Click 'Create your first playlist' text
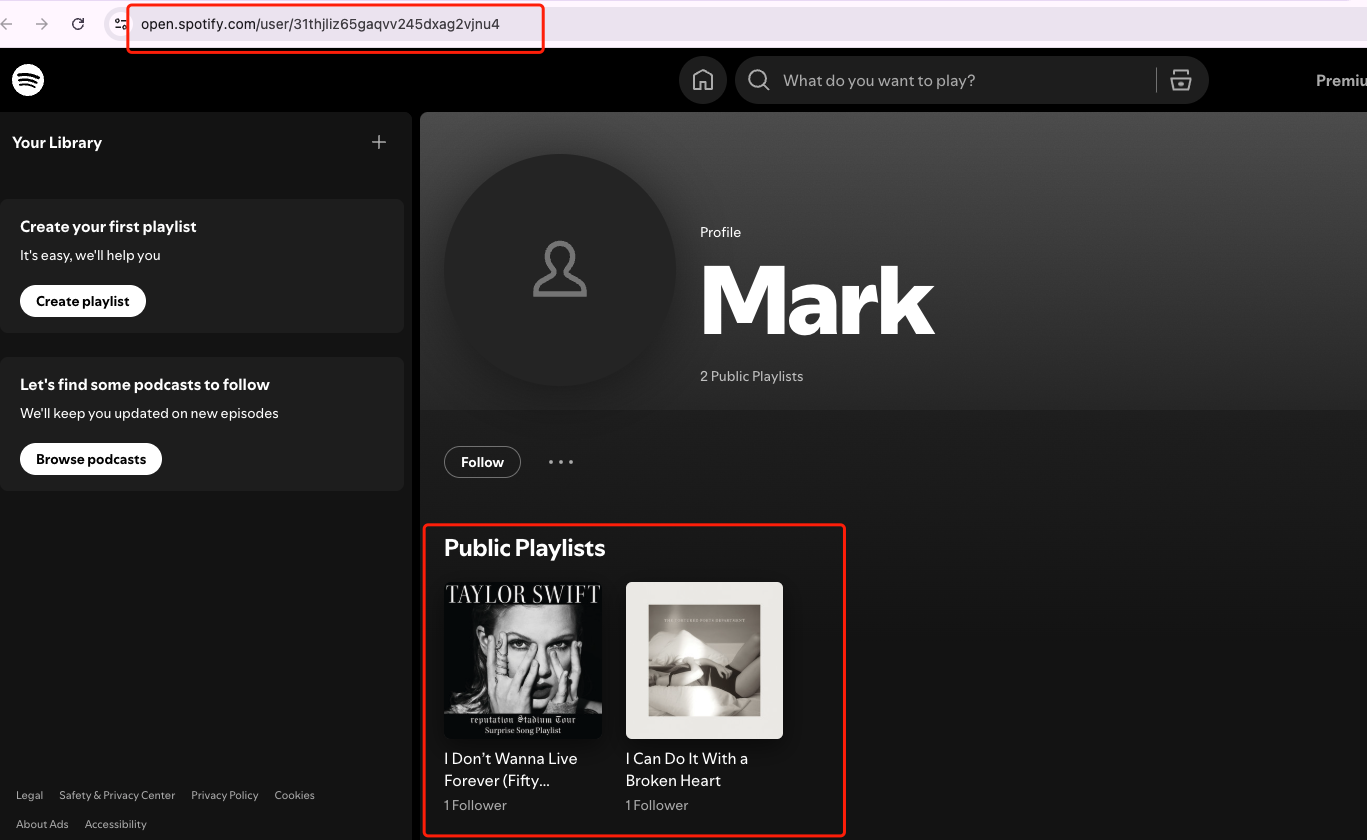Image resolution: width=1367 pixels, height=840 pixels. click(x=108, y=227)
